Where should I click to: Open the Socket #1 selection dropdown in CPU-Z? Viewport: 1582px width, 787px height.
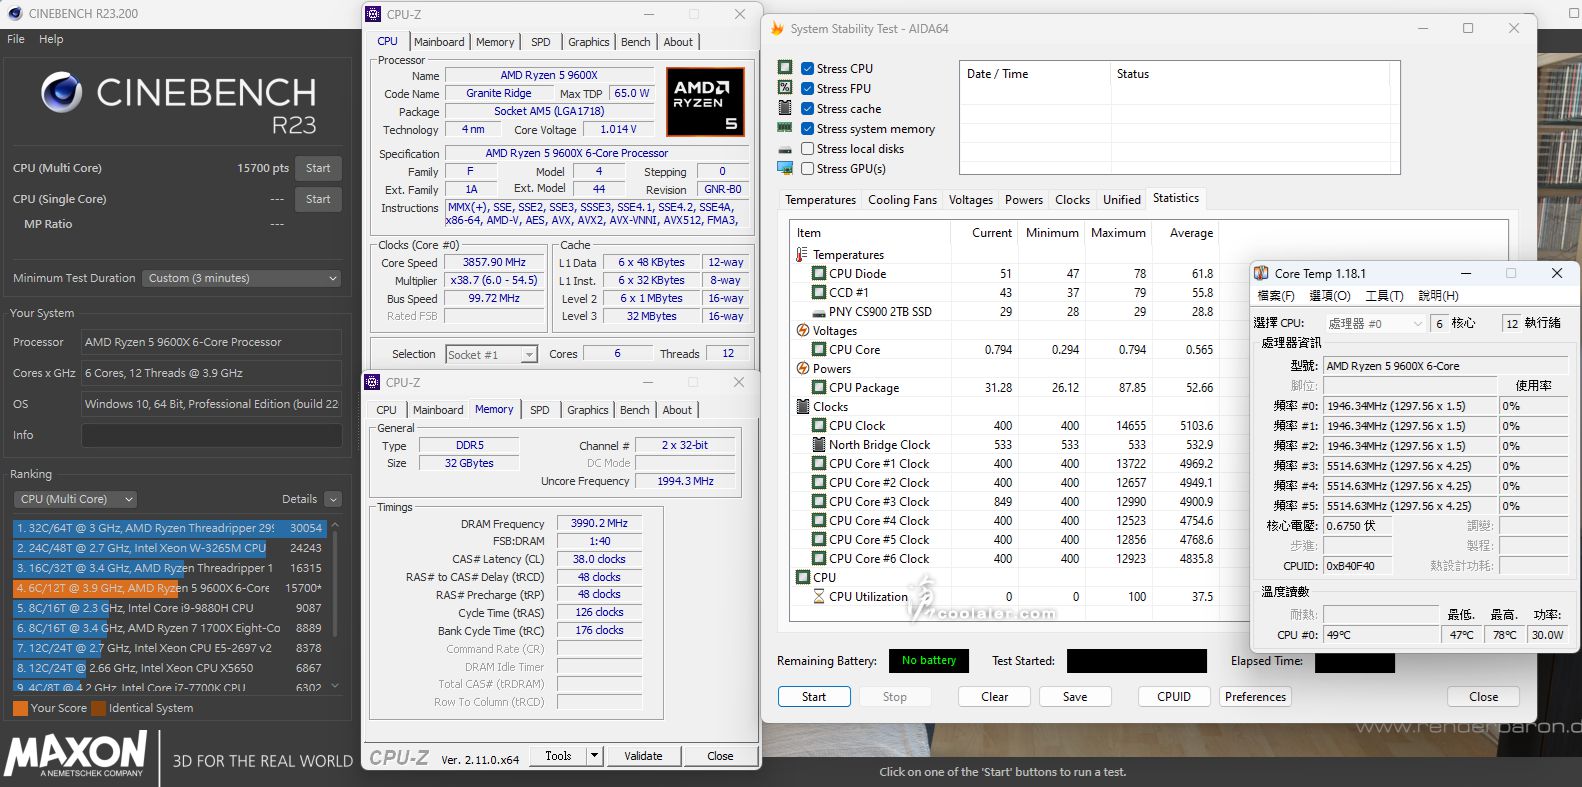(491, 354)
